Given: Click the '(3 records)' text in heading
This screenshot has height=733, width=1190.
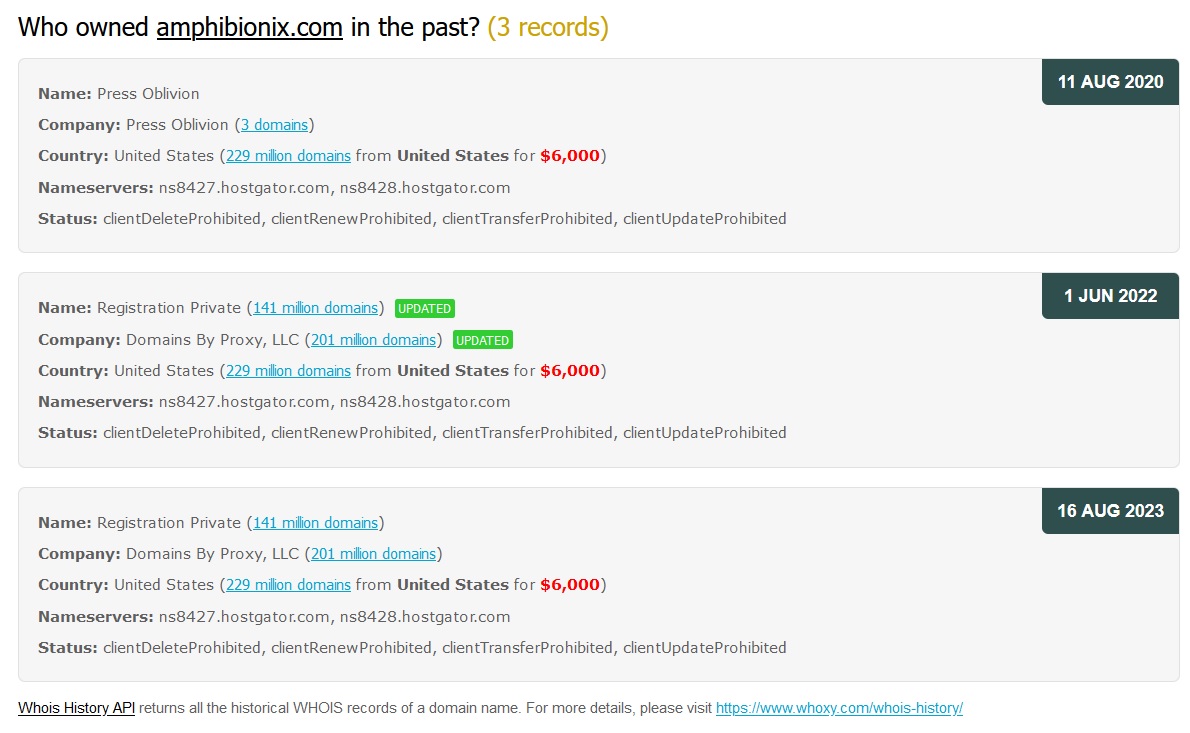Looking at the screenshot, I should (x=548, y=27).
